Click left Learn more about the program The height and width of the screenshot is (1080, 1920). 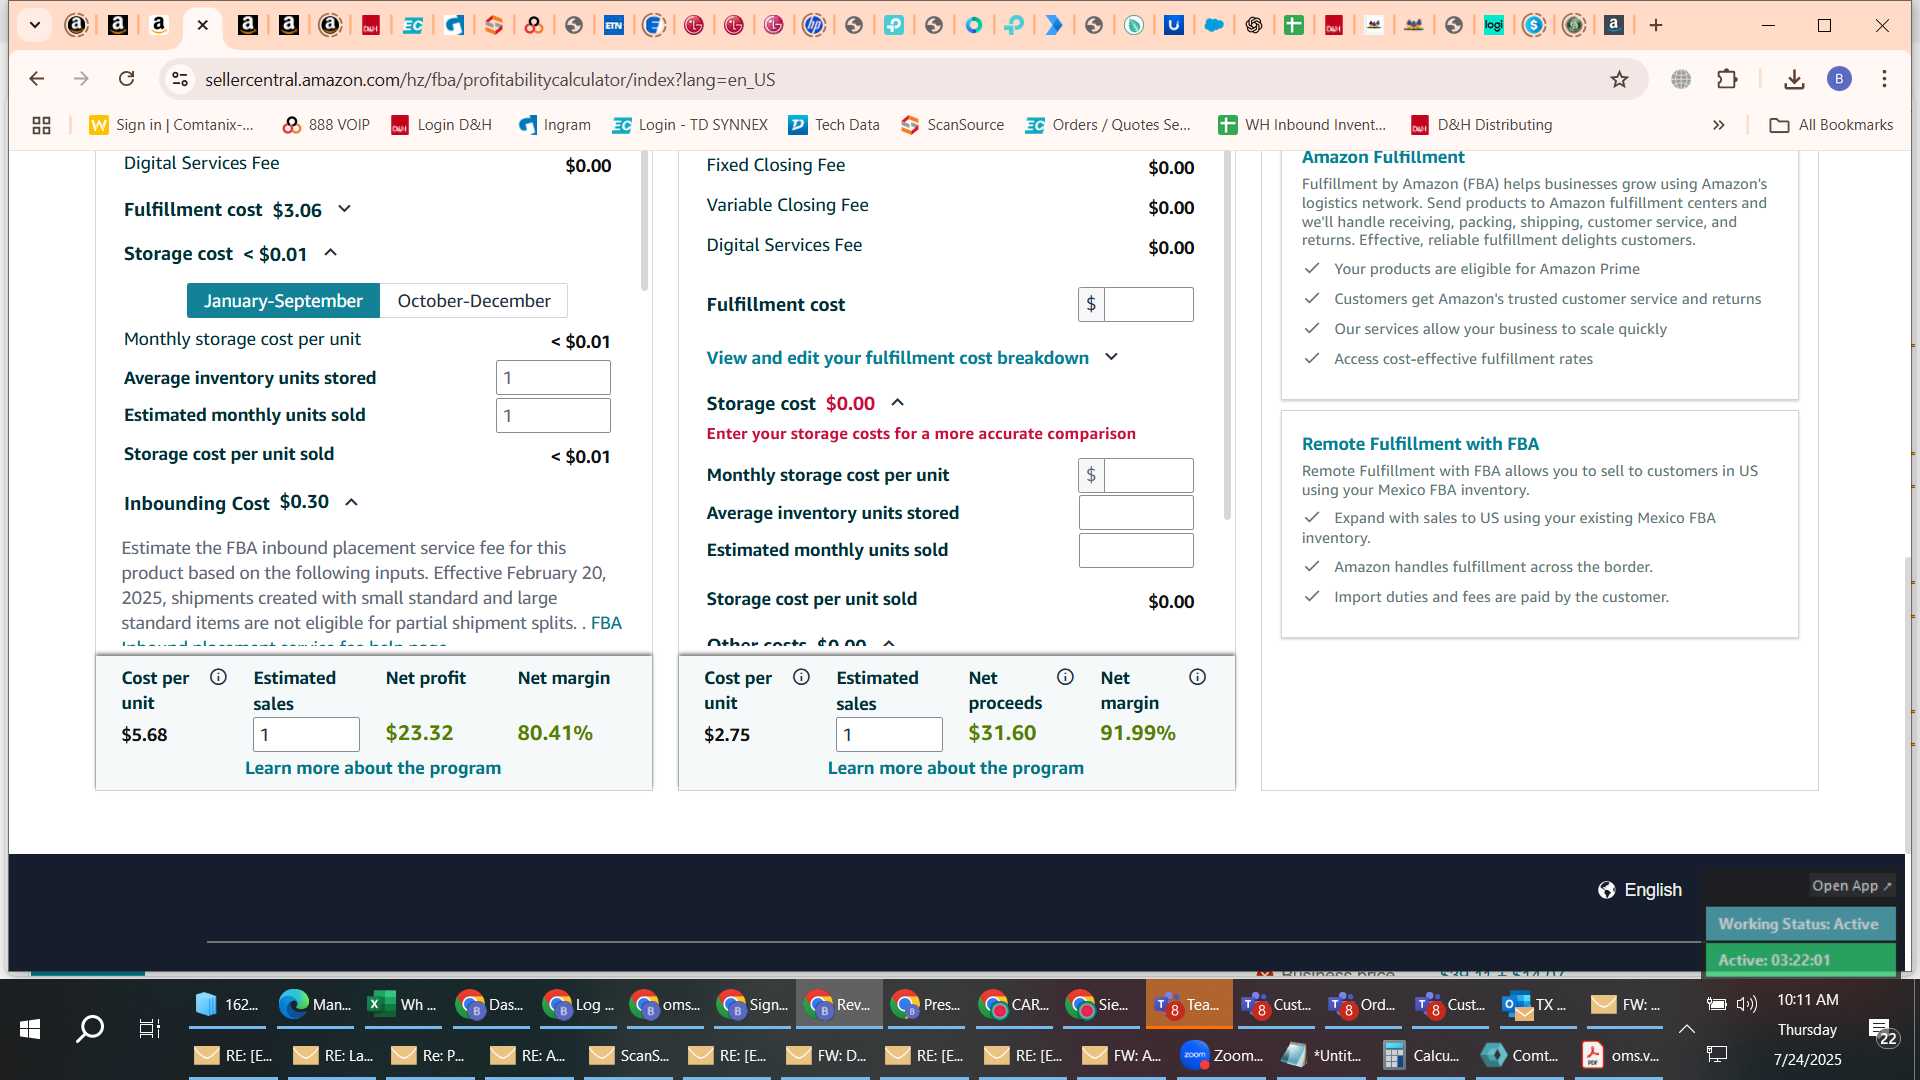point(373,768)
